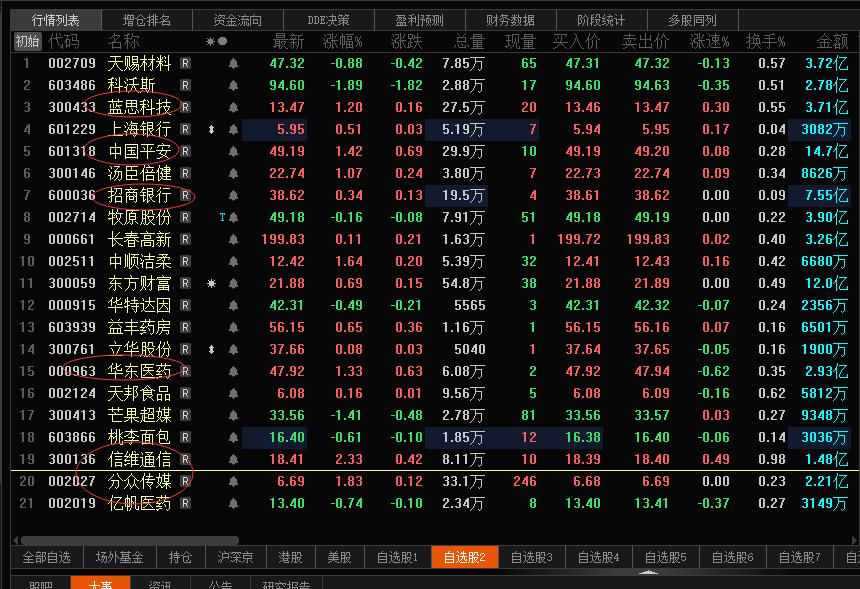The image size is (860, 589).
Task: Select the stock name 蓝思科技
Action: click(139, 107)
